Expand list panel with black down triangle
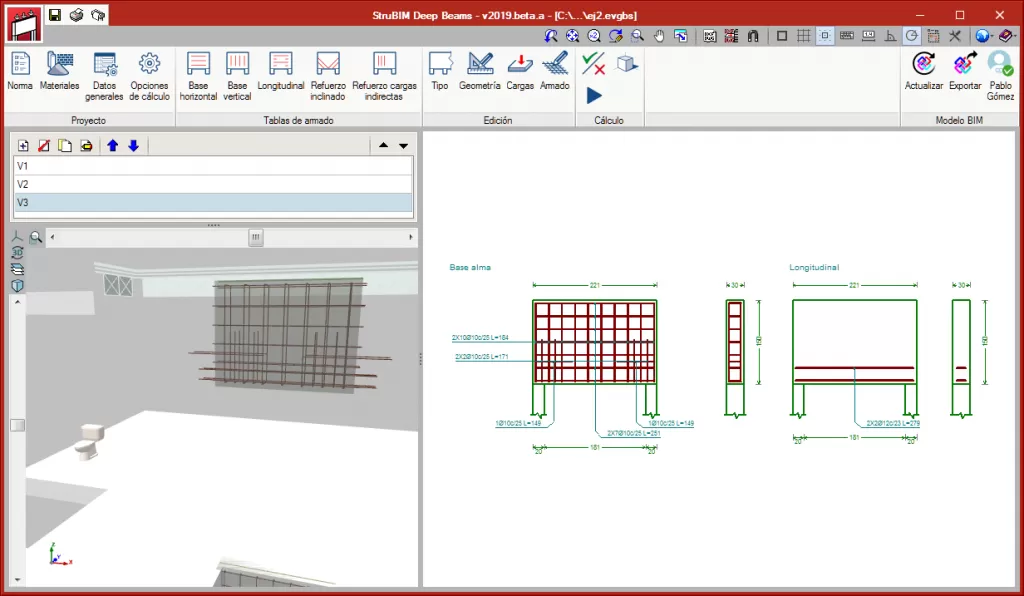This screenshot has width=1024, height=596. tap(403, 146)
